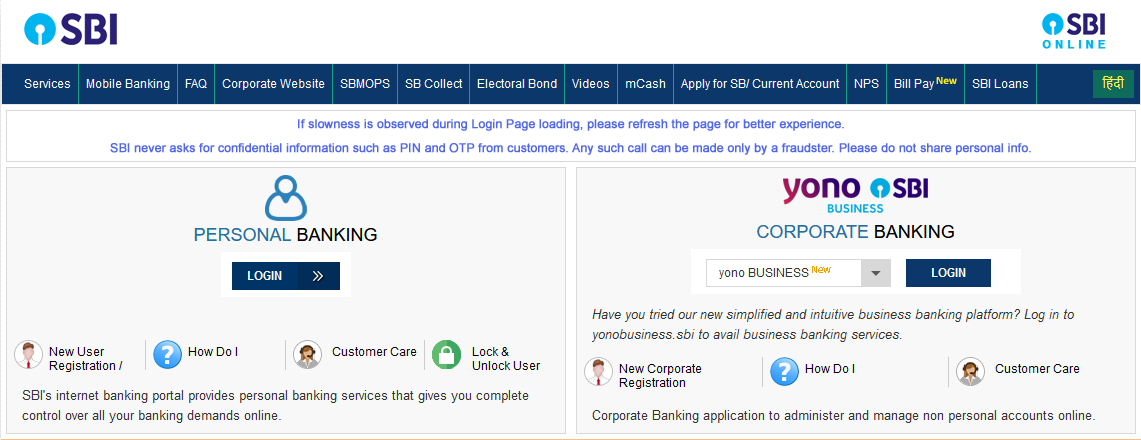Open the New Corporate Registration link
The height and width of the screenshot is (440, 1141).
tap(660, 376)
